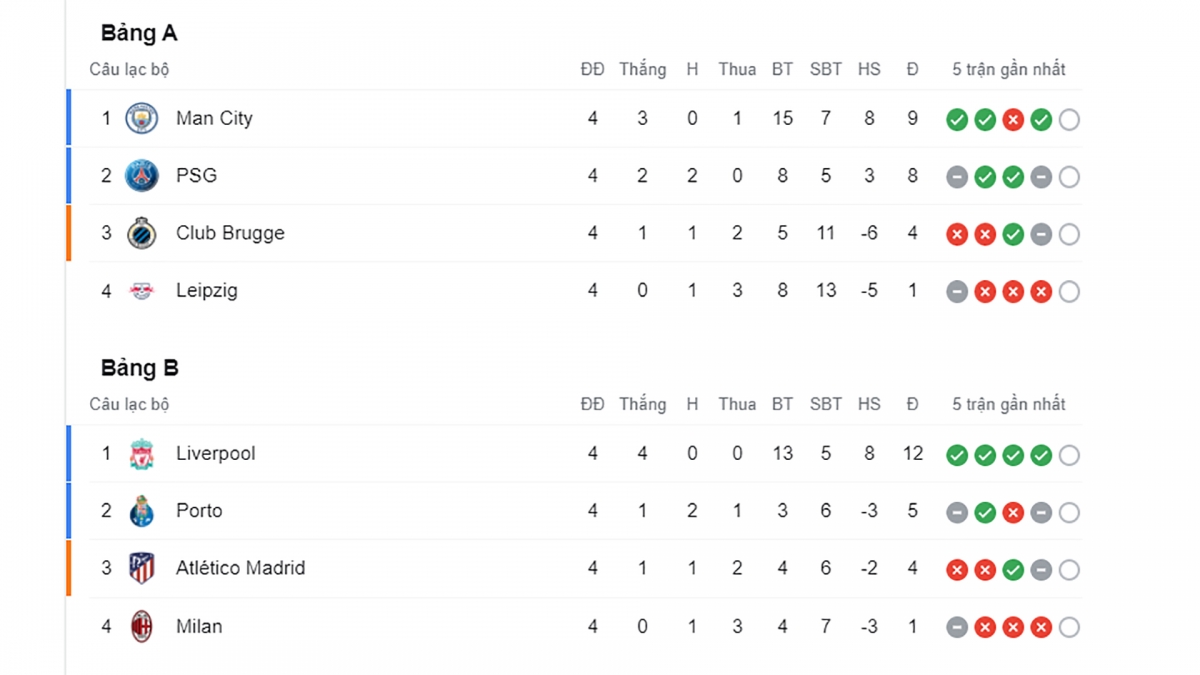Open the Liverpool team link
The height and width of the screenshot is (675, 1200).
215,454
